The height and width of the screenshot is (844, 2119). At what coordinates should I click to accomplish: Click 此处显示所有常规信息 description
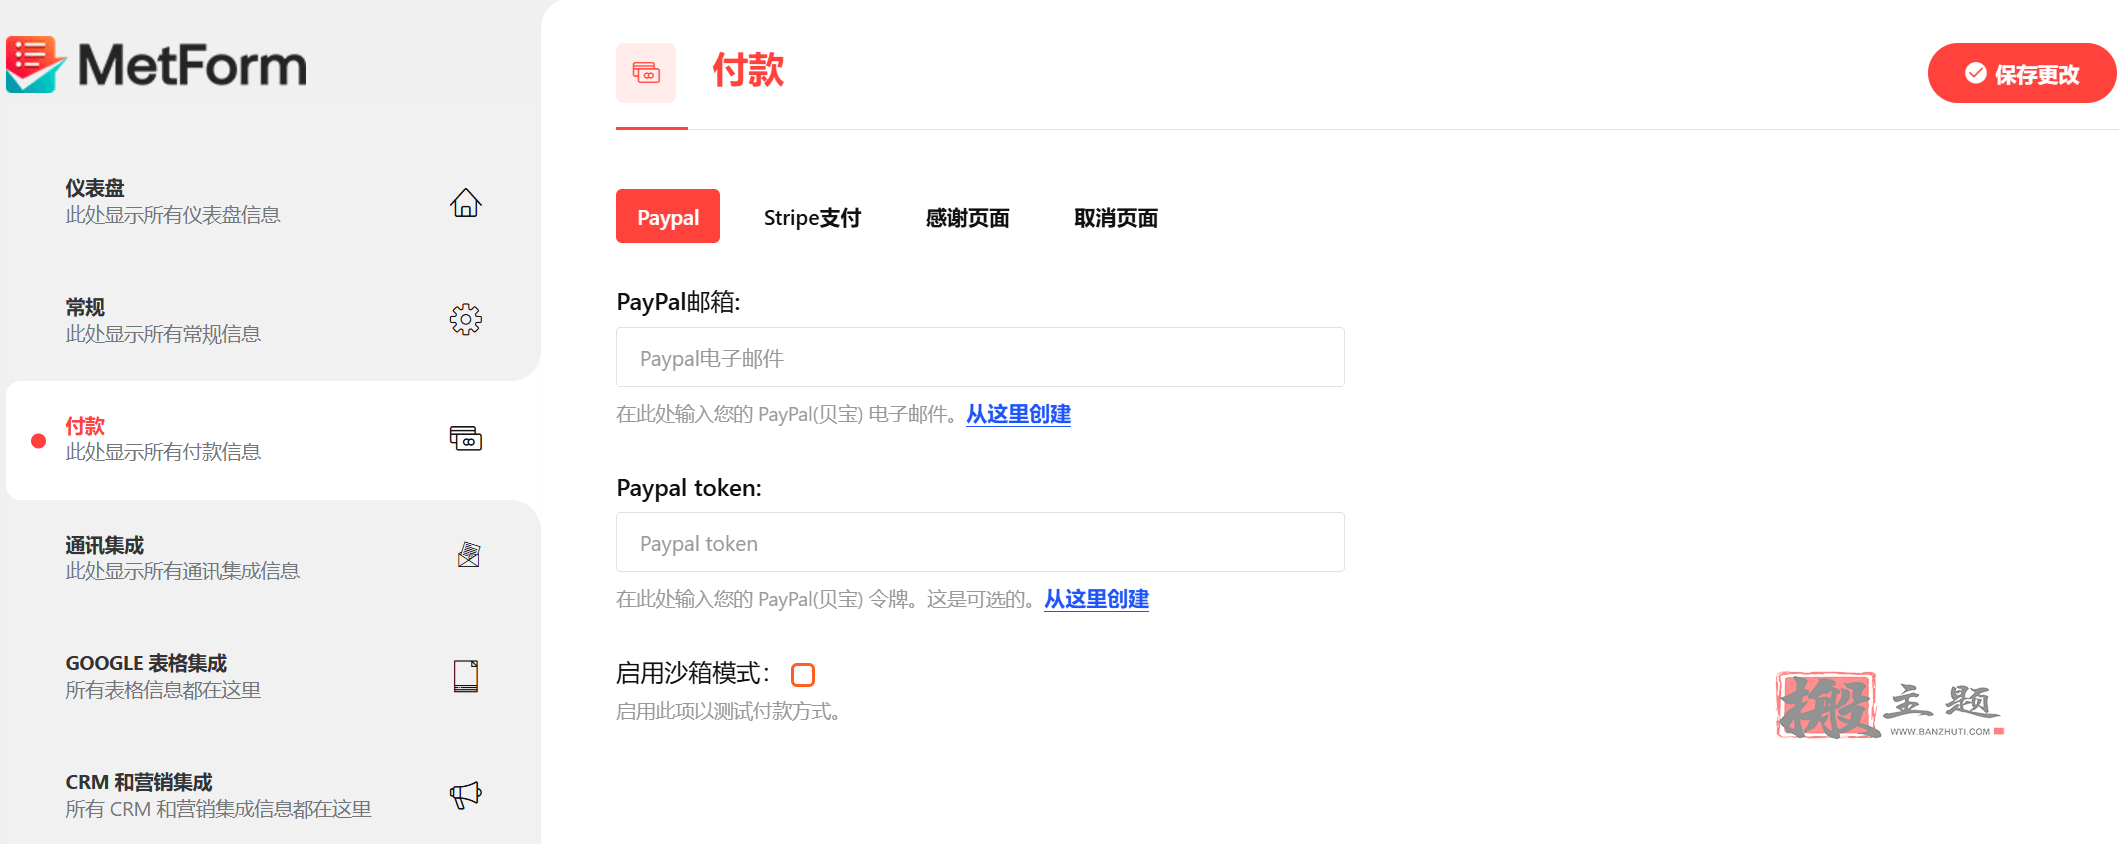[x=163, y=334]
